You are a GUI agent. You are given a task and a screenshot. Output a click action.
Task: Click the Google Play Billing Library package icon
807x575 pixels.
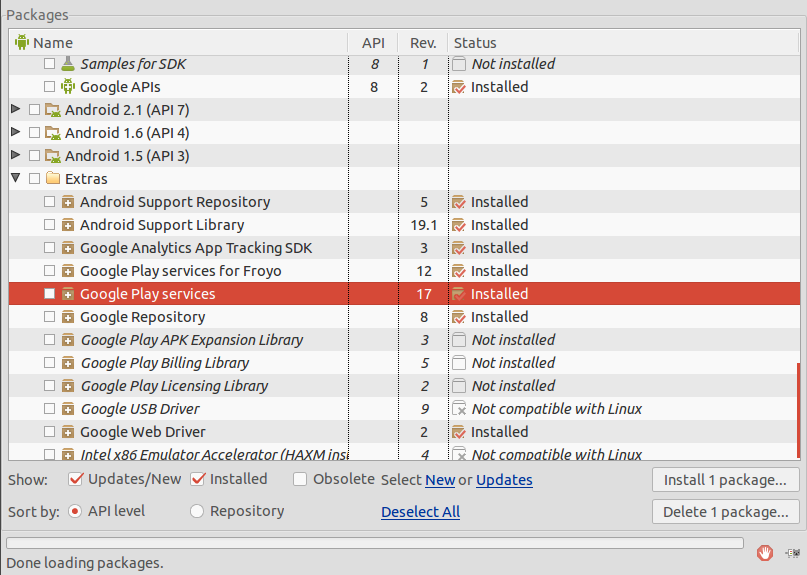coord(68,363)
